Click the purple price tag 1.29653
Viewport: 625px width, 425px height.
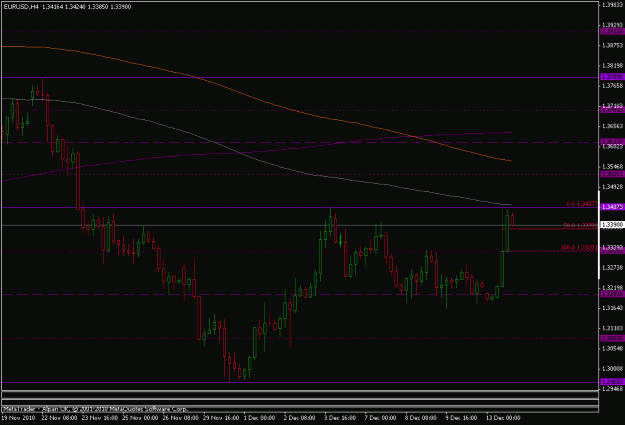coord(612,382)
